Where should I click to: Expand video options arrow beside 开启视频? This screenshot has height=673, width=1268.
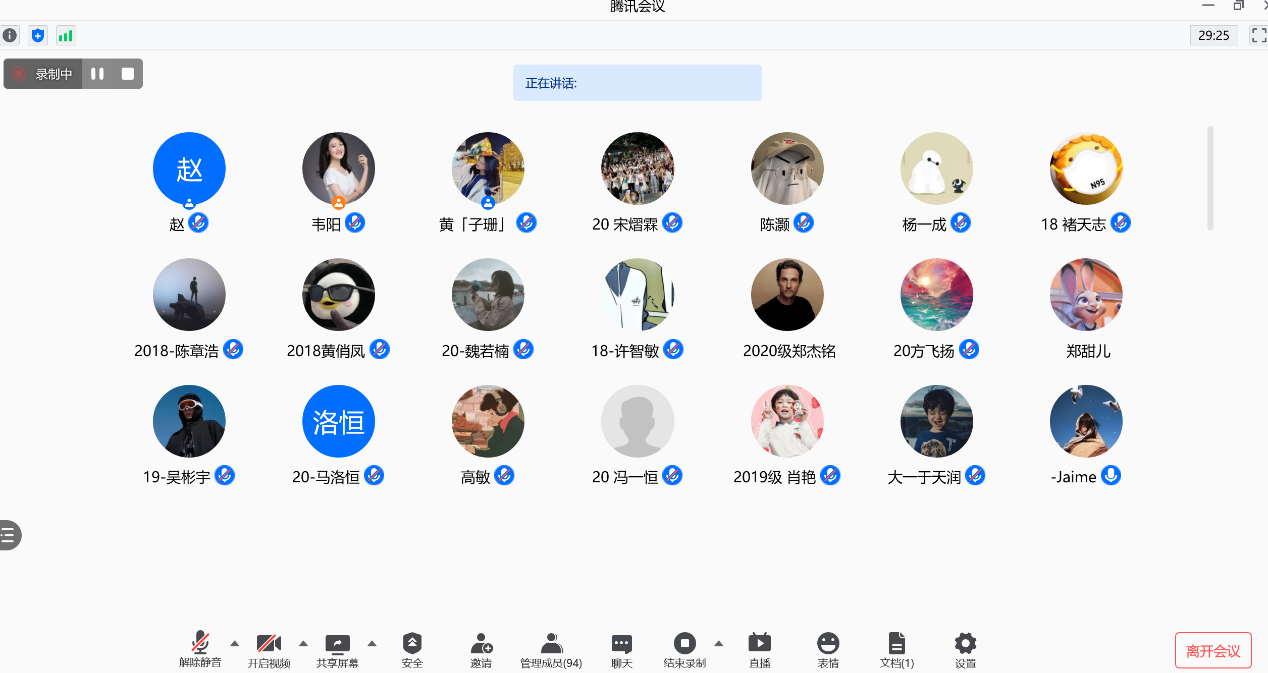tap(303, 643)
